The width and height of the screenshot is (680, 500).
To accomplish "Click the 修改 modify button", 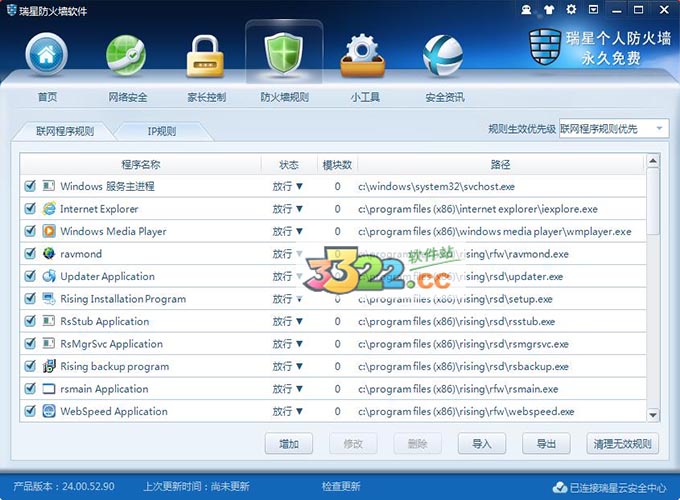I will tap(353, 444).
